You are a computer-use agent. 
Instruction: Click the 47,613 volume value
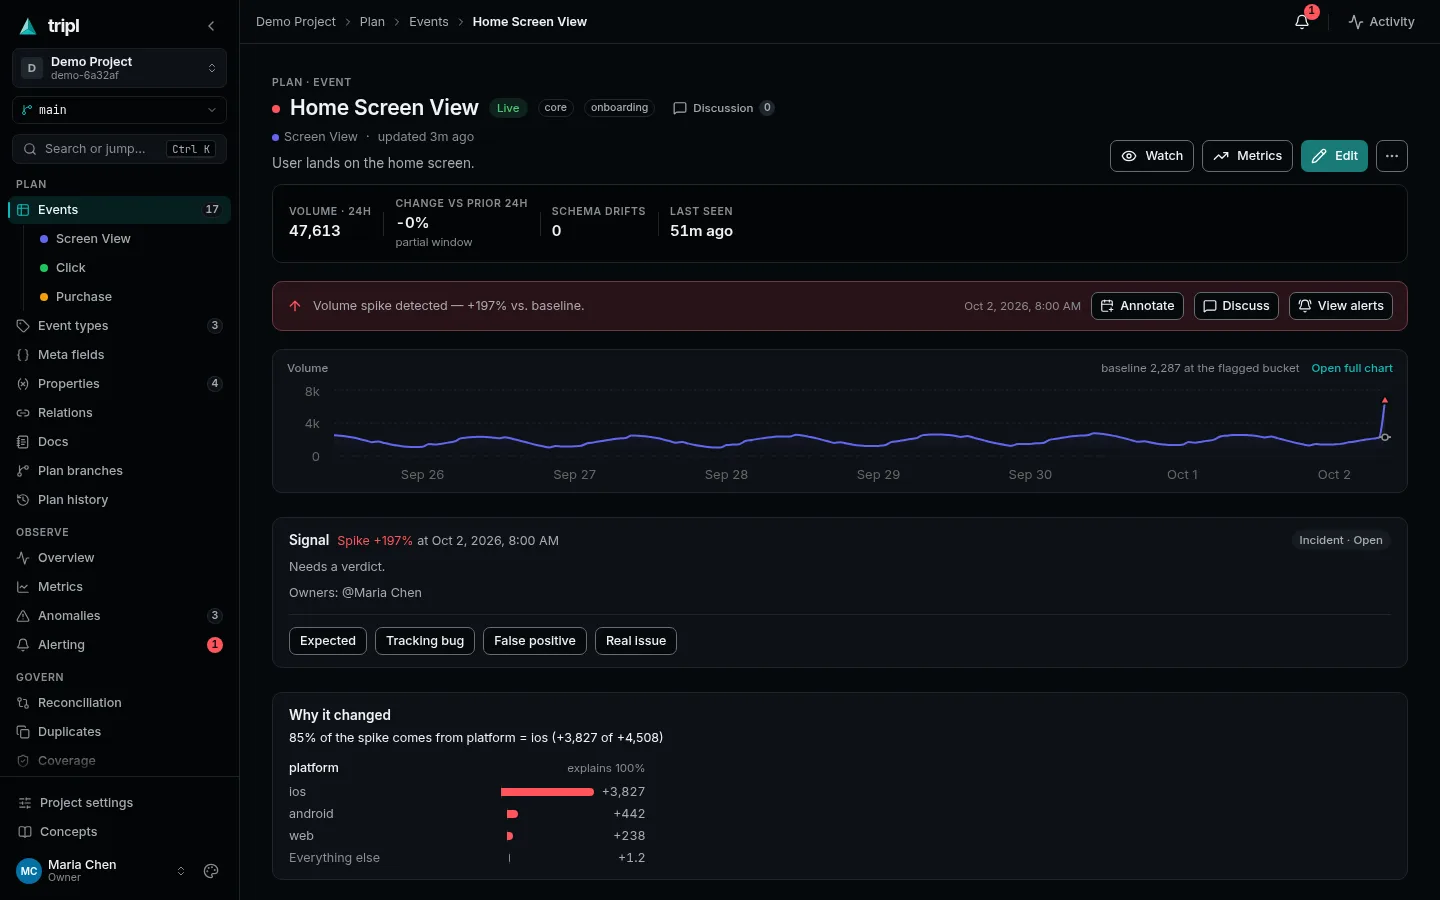tap(315, 231)
